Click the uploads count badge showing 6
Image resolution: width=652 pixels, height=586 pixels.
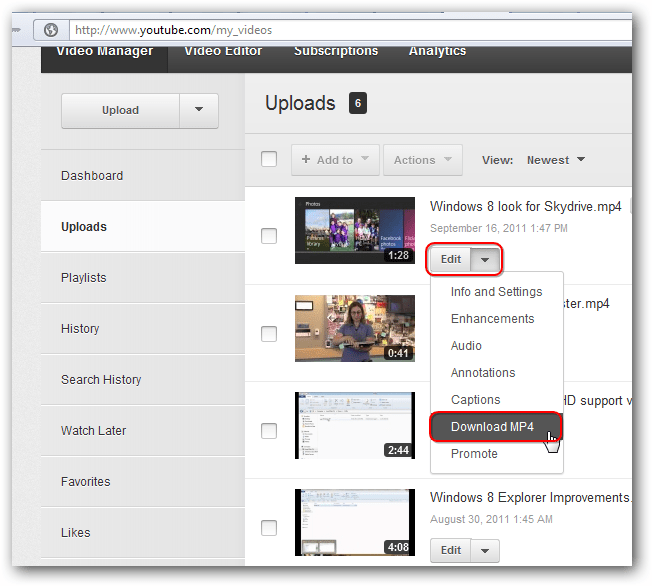(358, 103)
